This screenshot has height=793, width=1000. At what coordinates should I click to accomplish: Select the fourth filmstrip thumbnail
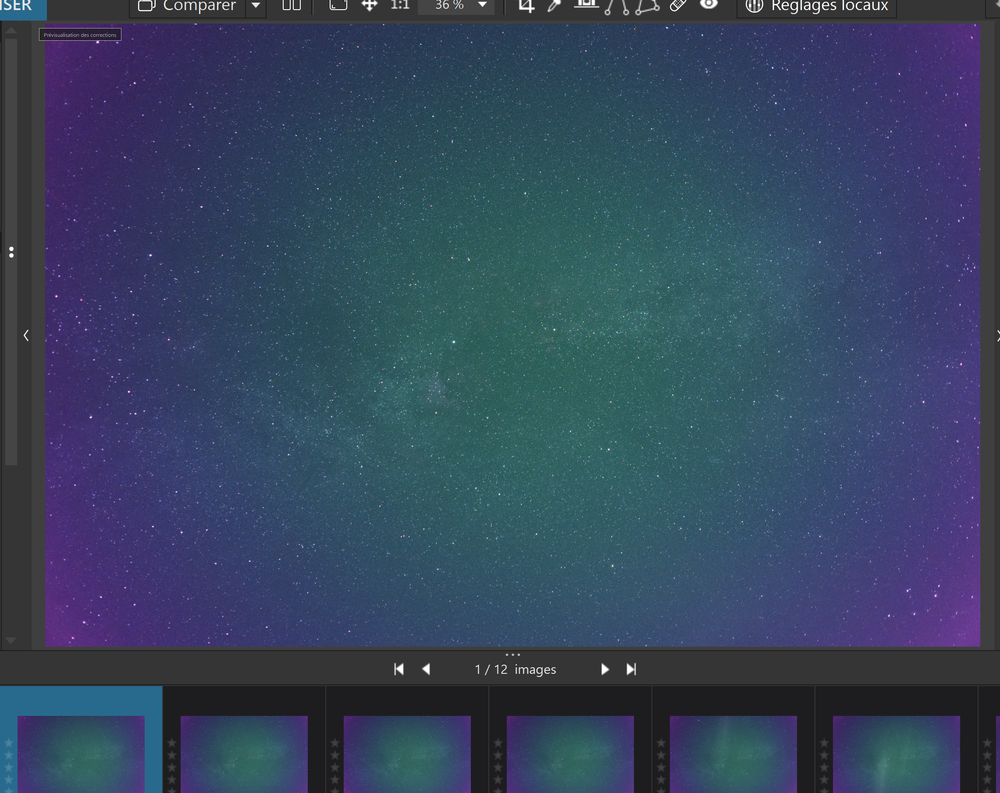pyautogui.click(x=571, y=754)
